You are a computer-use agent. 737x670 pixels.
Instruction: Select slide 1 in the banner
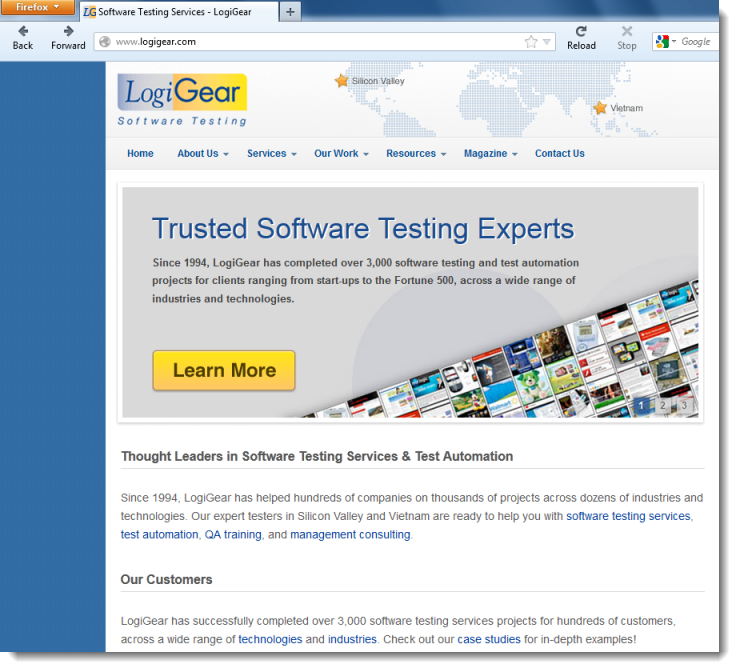tap(641, 405)
